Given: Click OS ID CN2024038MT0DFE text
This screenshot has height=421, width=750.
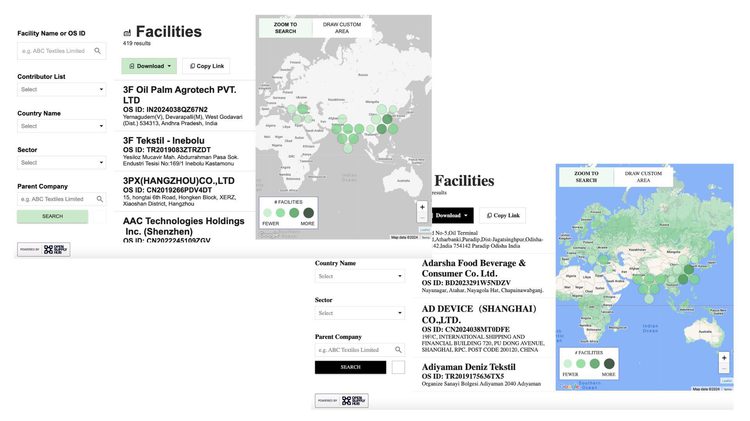Looking at the screenshot, I should pyautogui.click(x=465, y=329).
